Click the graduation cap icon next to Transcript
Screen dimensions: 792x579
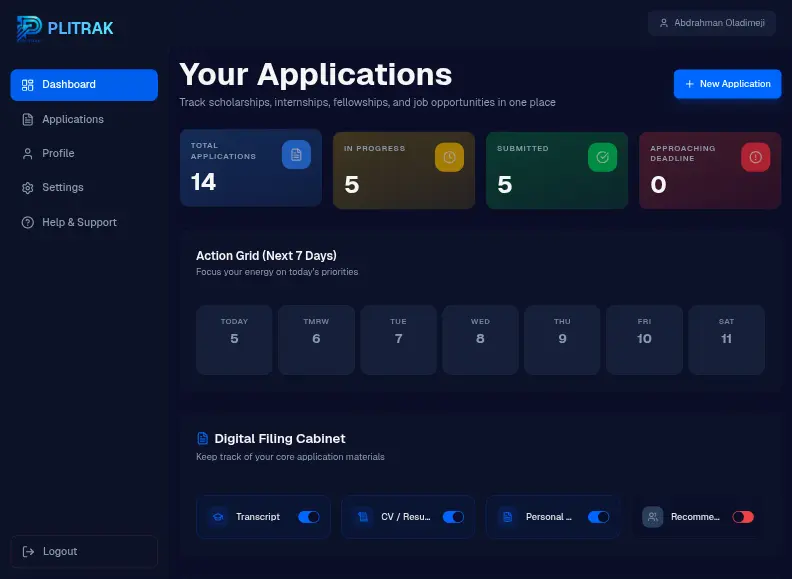[218, 517]
